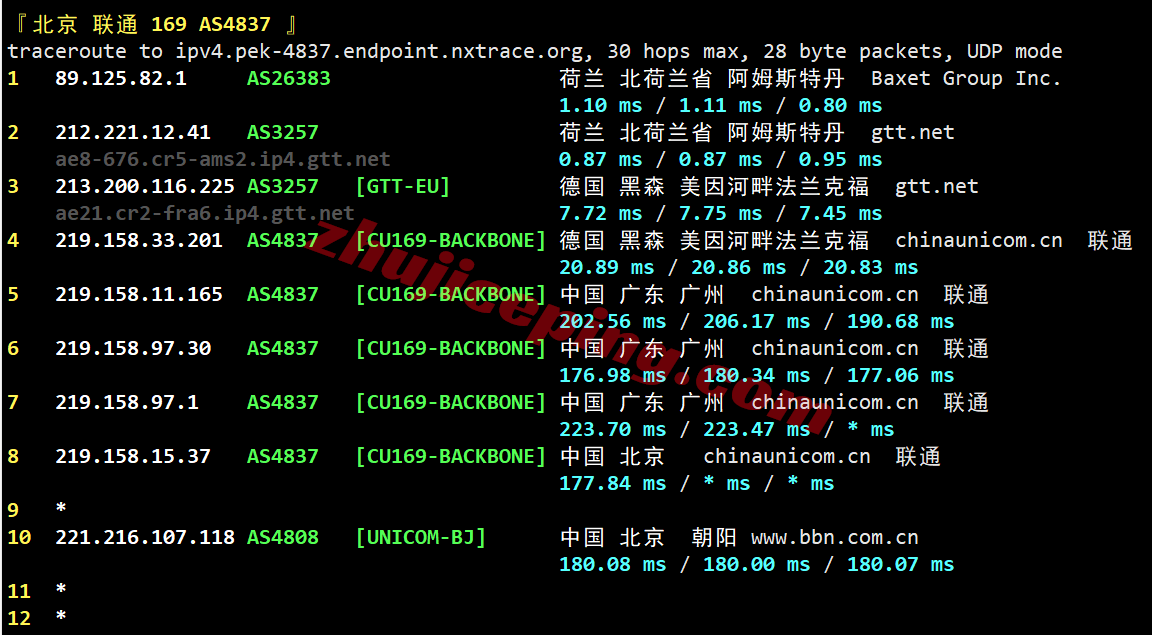The height and width of the screenshot is (635, 1152).
Task: Click hop number 12
Action: 19,618
